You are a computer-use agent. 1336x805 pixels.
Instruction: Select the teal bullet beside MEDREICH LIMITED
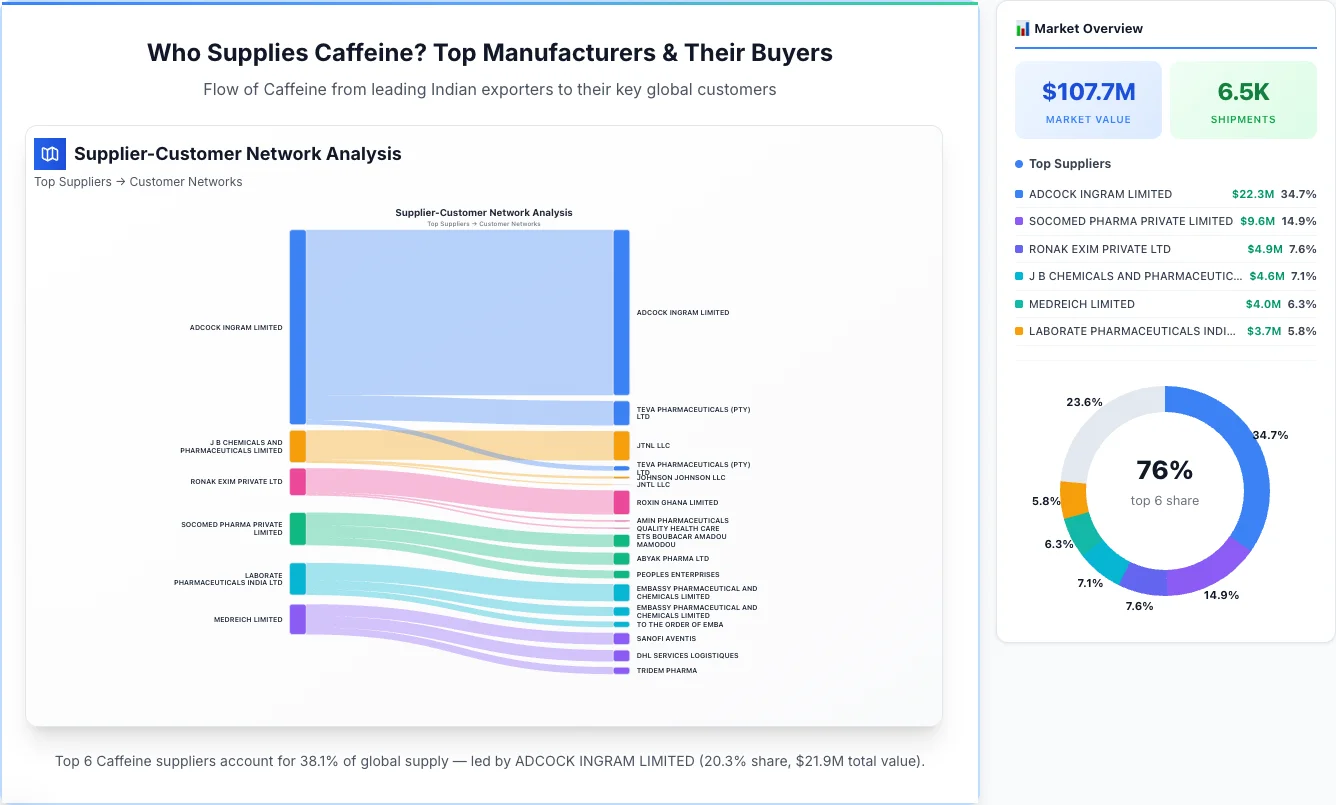1017,303
